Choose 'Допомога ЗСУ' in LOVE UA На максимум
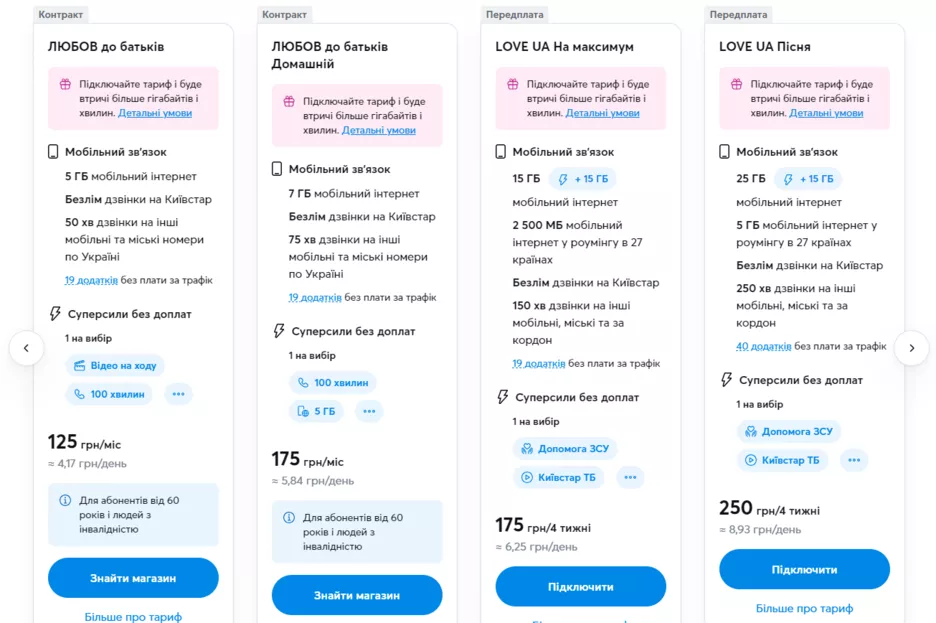This screenshot has height=623, width=936. [x=565, y=448]
